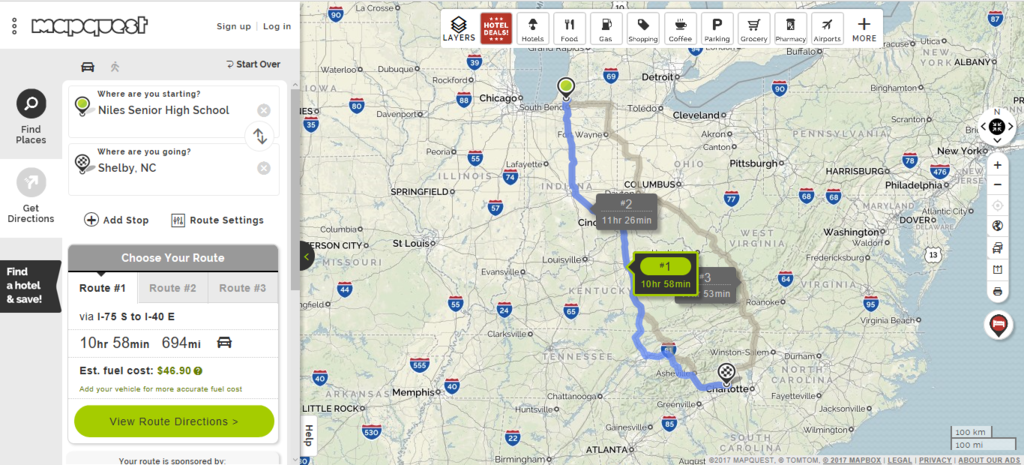This screenshot has width=1024, height=465.
Task: Click the print map icon
Action: coord(997,291)
